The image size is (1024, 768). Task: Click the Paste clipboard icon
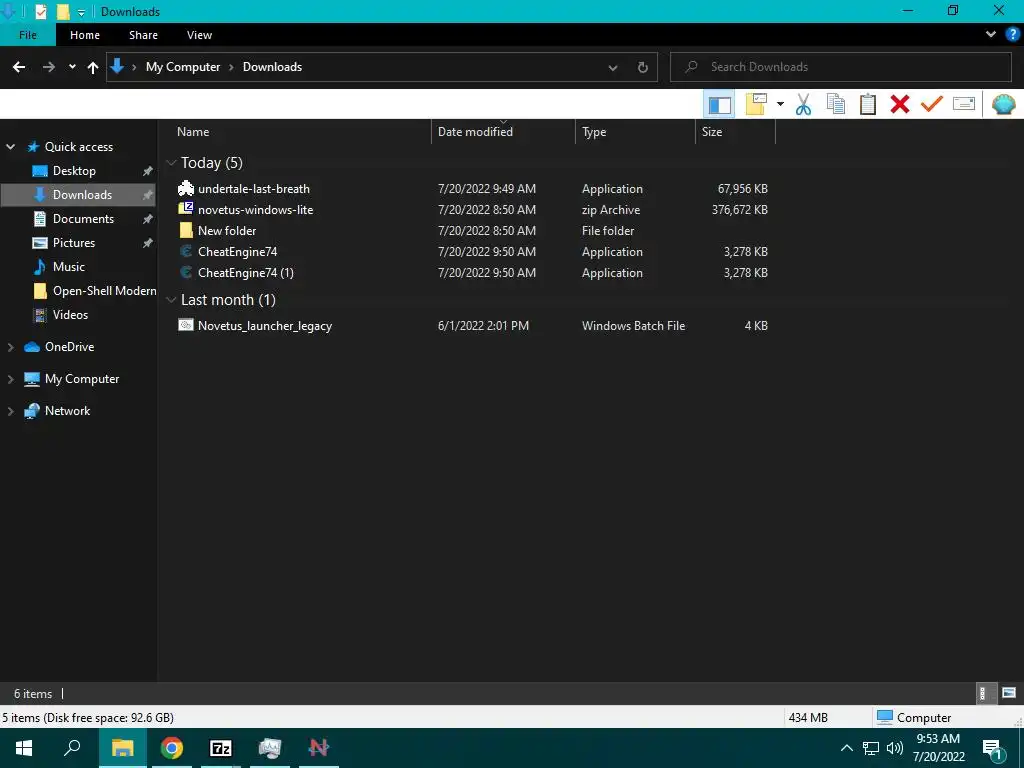pos(867,104)
